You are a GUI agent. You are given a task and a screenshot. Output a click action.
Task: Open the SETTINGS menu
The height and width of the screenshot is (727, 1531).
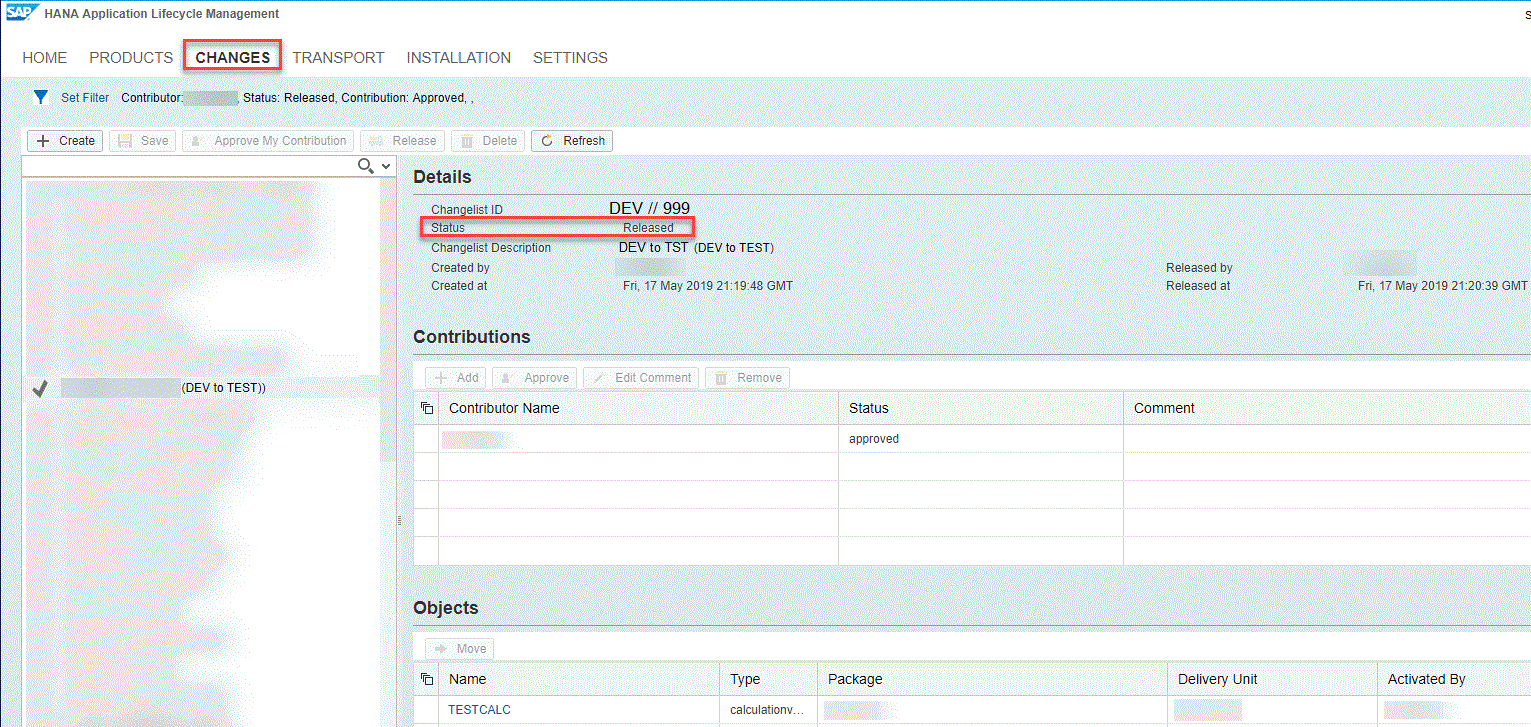click(570, 58)
